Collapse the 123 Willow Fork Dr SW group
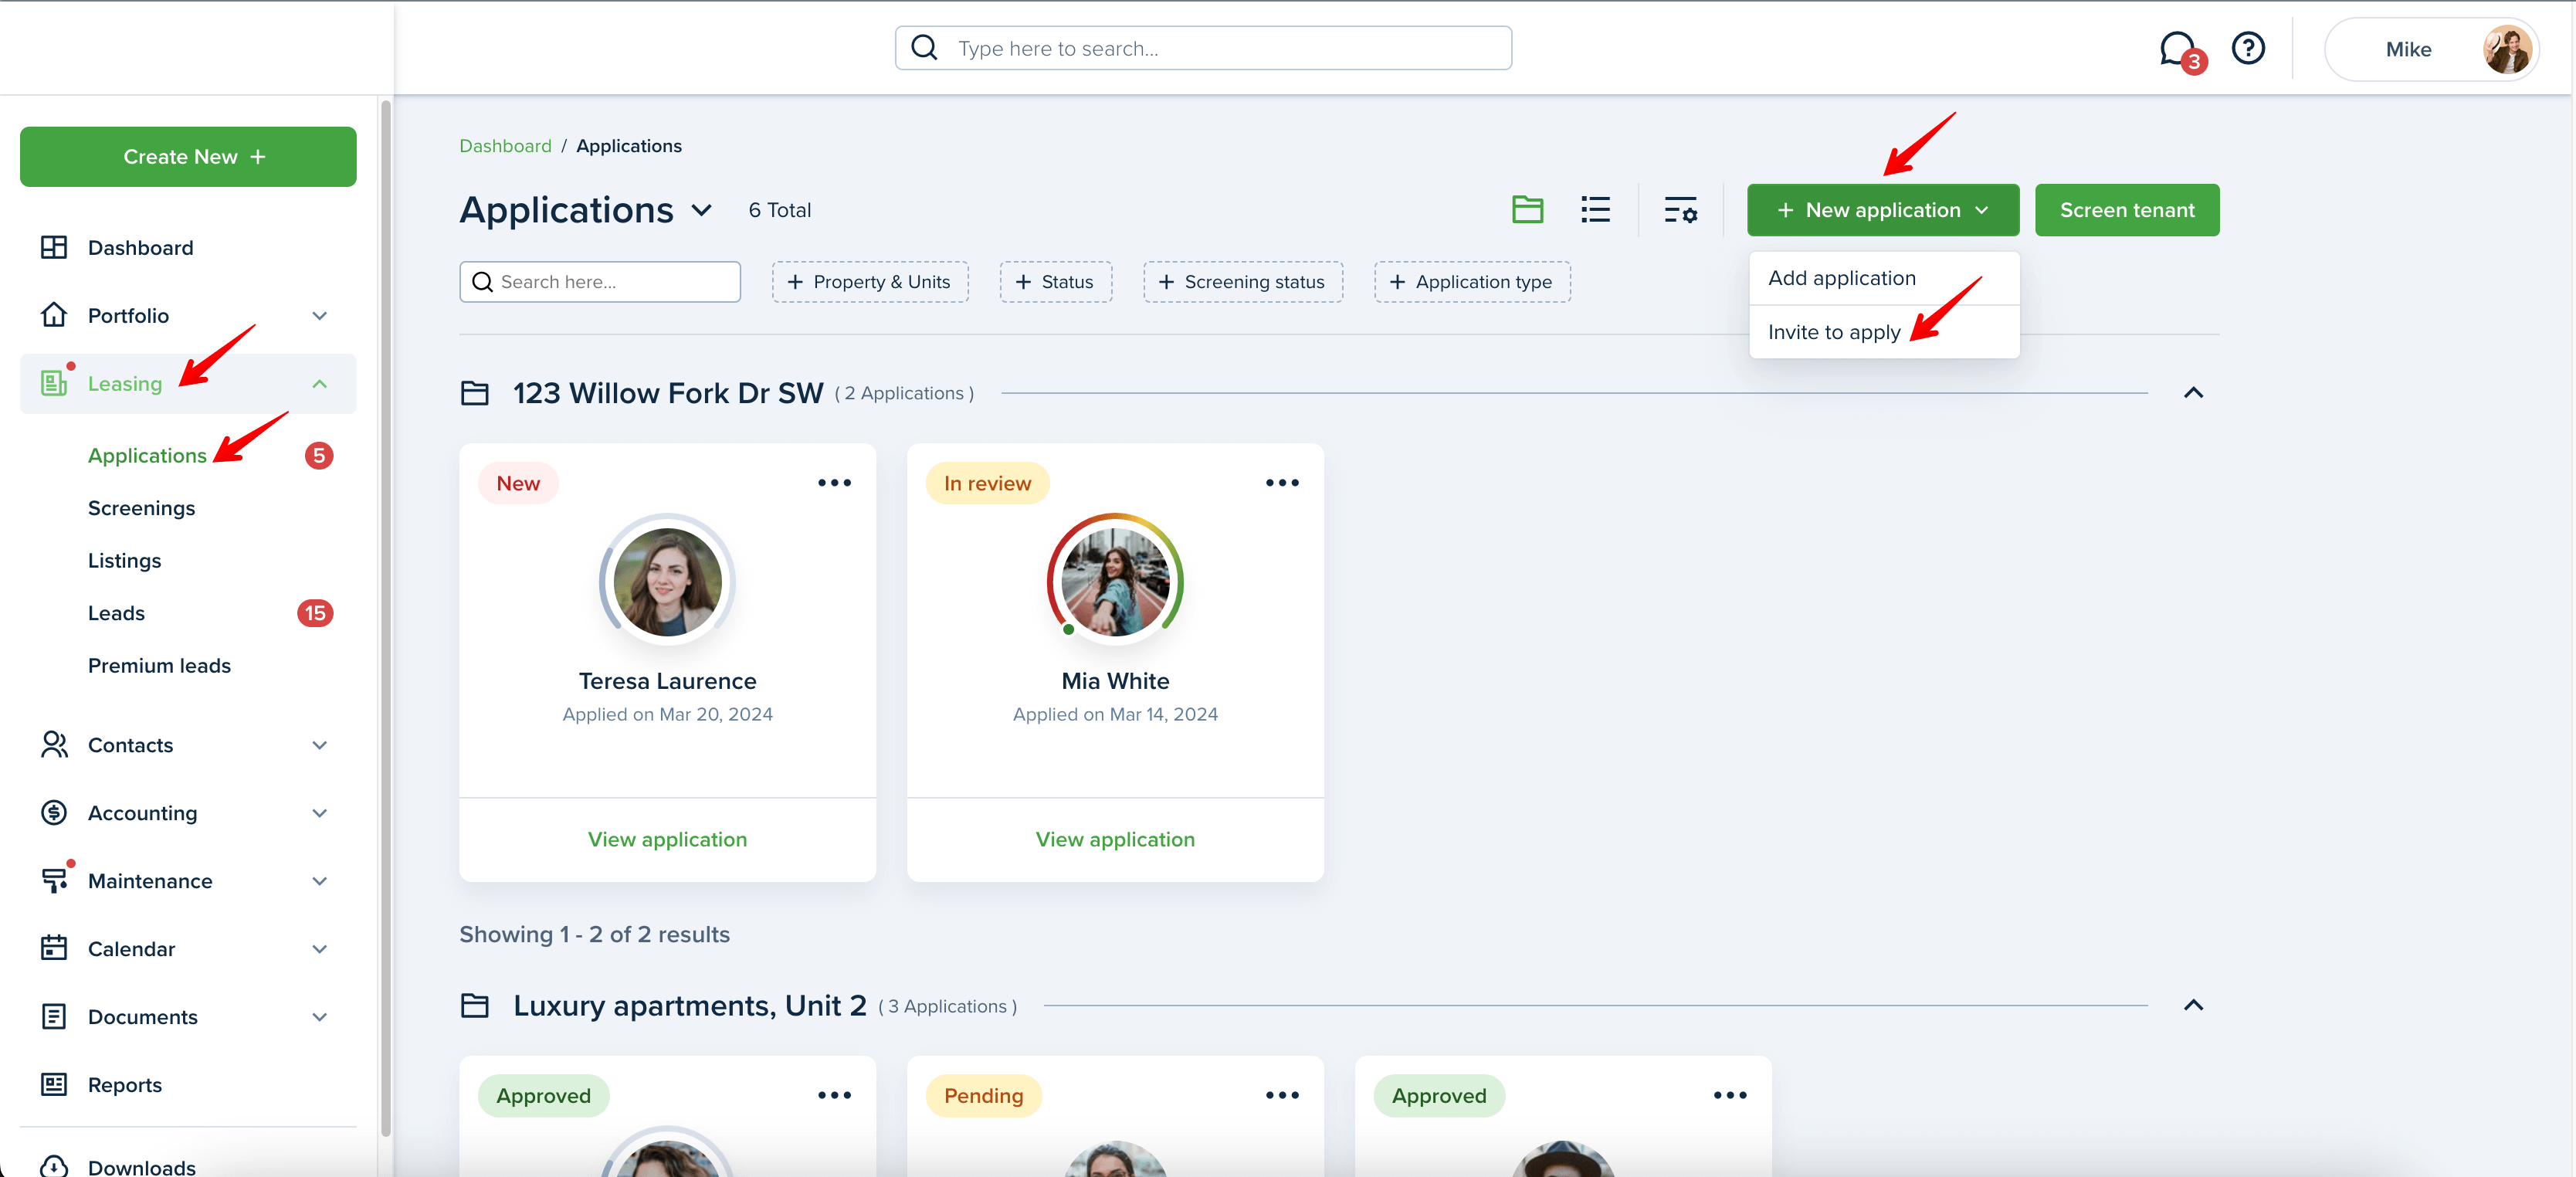Image resolution: width=2576 pixels, height=1177 pixels. point(2193,393)
